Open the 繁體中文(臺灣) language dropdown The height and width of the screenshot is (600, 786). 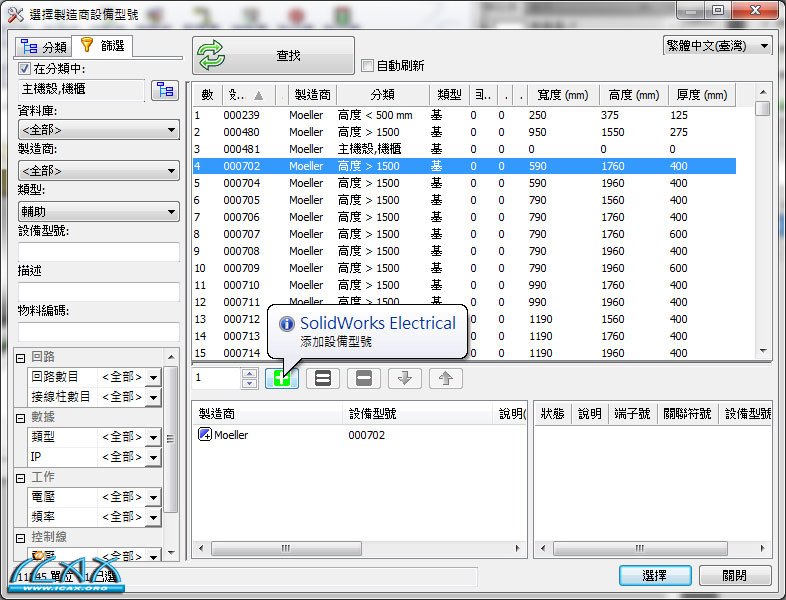tap(717, 46)
